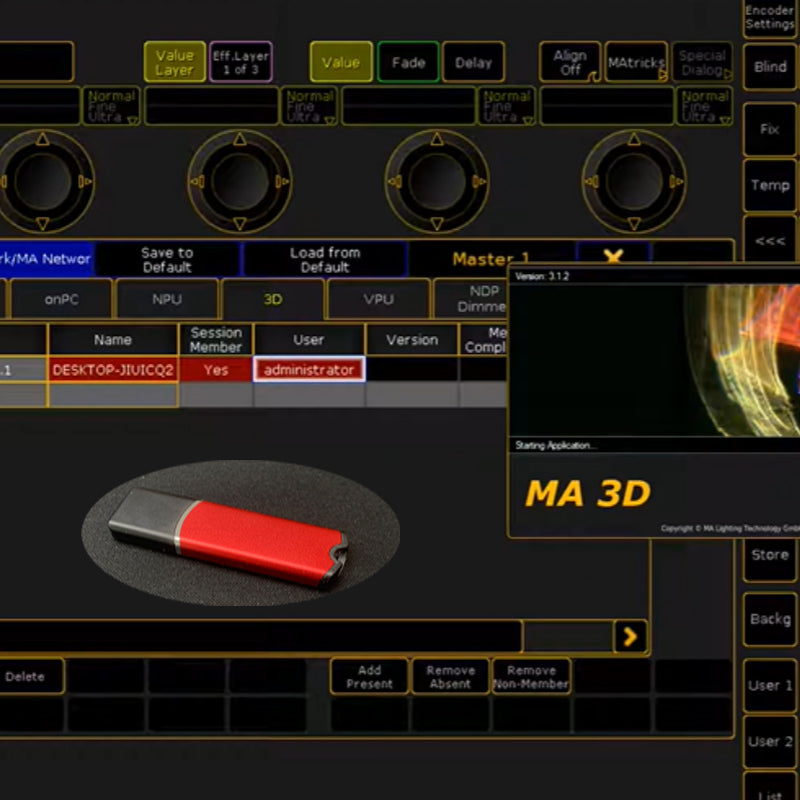Click the yellow X close icon
This screenshot has width=800, height=800.
(x=612, y=257)
